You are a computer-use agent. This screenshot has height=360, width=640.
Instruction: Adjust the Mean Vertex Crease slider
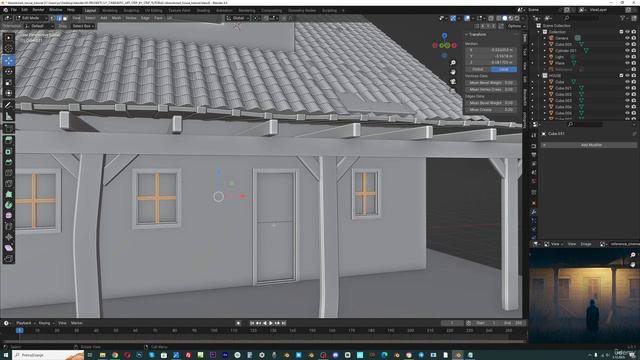(491, 89)
